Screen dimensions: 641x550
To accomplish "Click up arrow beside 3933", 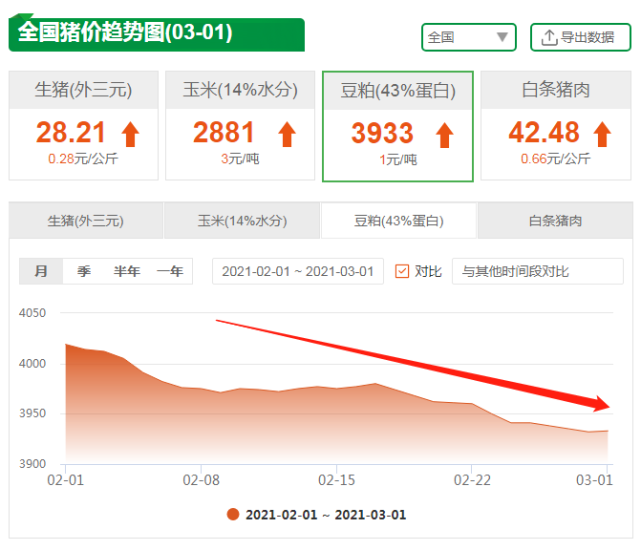I will click(444, 135).
